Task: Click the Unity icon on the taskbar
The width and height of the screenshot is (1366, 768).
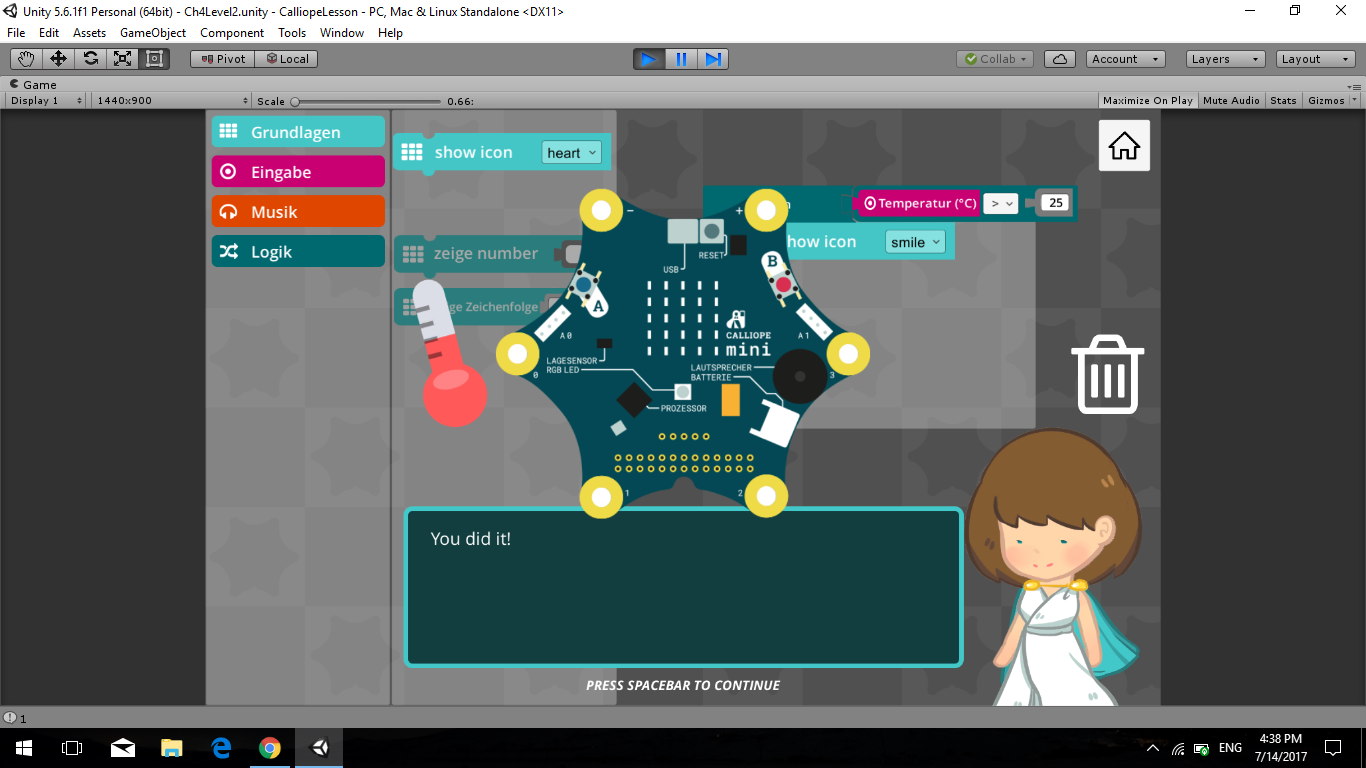Action: click(319, 748)
